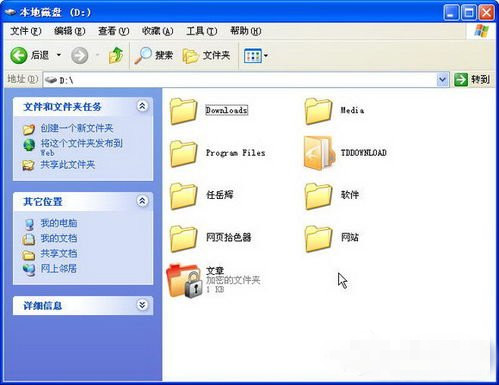Select the locked 文章 encrypted folder icon

(x=184, y=281)
